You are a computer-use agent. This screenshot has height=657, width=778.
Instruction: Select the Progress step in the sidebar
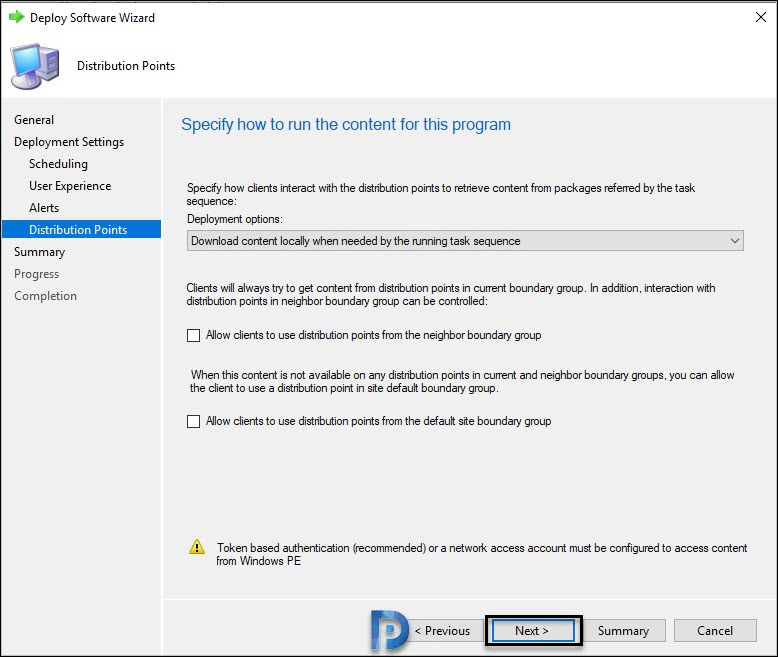click(36, 273)
